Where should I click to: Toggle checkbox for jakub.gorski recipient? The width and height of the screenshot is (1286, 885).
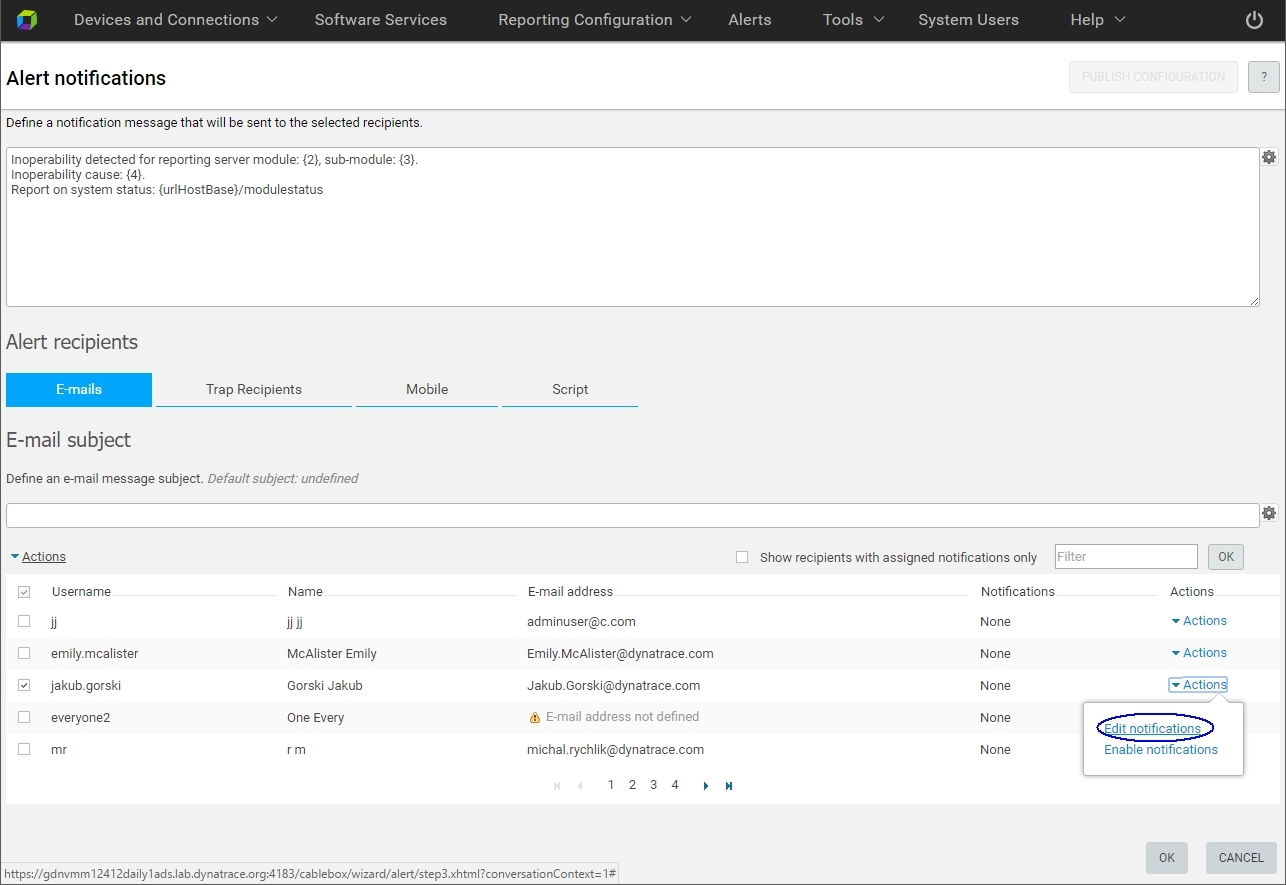[24, 685]
